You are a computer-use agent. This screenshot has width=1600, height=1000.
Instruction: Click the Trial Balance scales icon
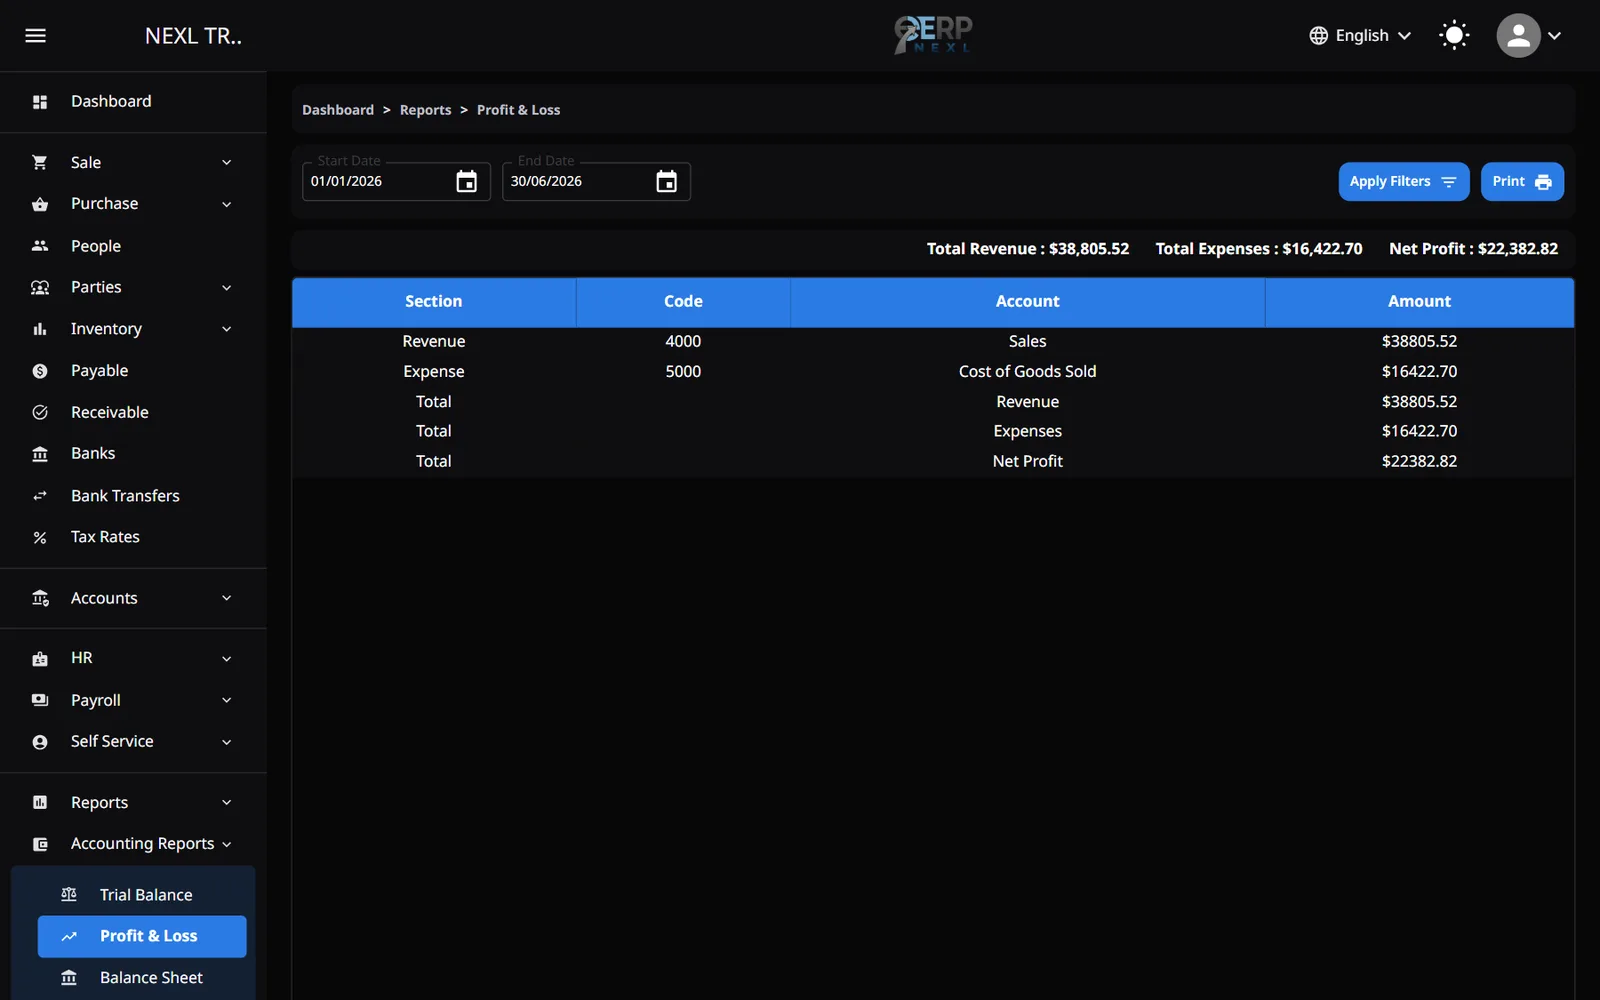69,894
